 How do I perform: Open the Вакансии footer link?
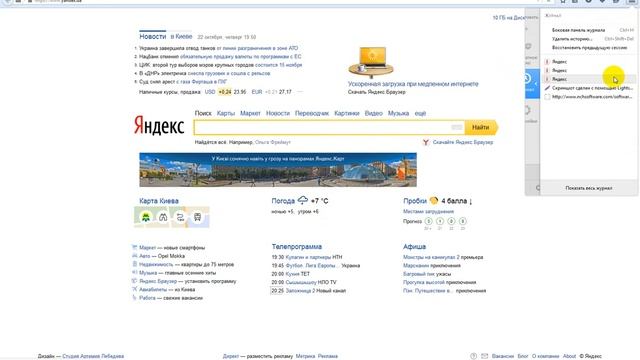coord(502,356)
